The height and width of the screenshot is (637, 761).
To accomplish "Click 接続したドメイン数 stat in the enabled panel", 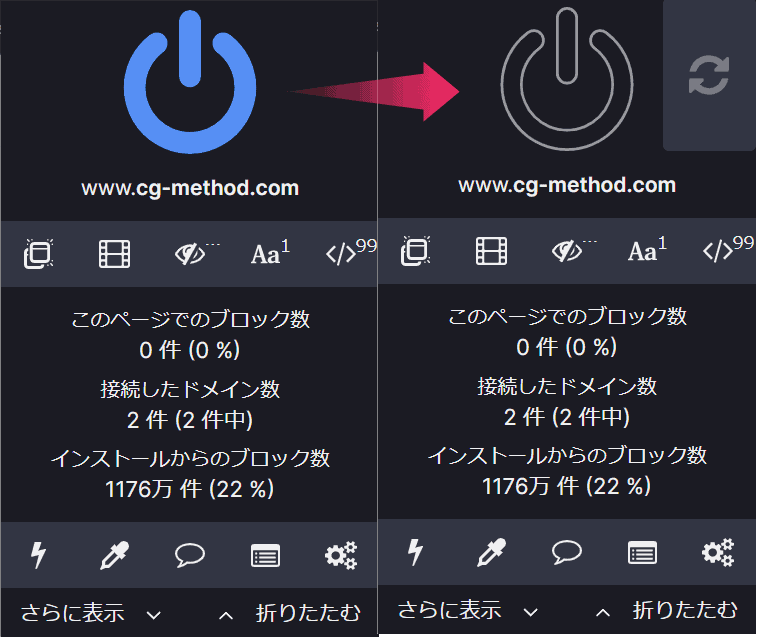I will (189, 389).
